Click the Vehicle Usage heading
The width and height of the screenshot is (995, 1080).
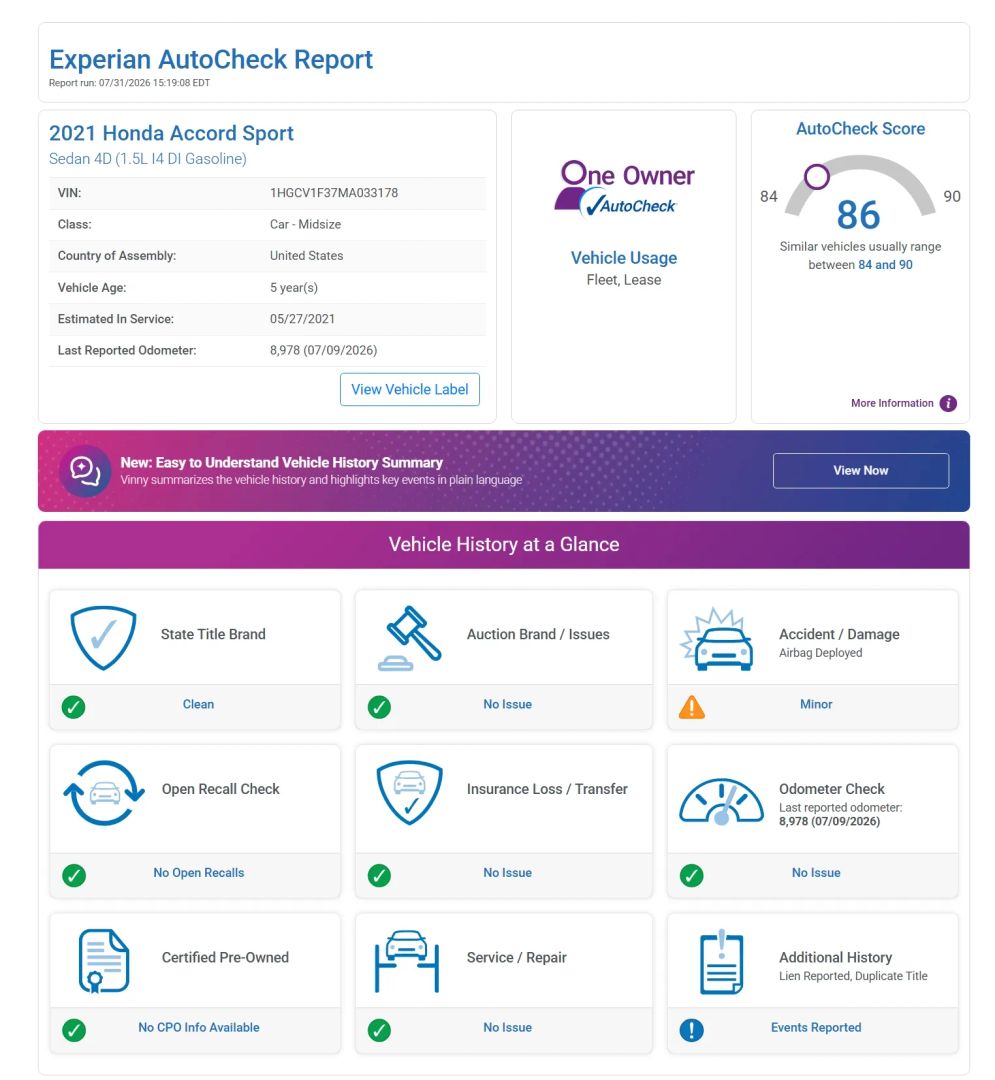coord(624,258)
